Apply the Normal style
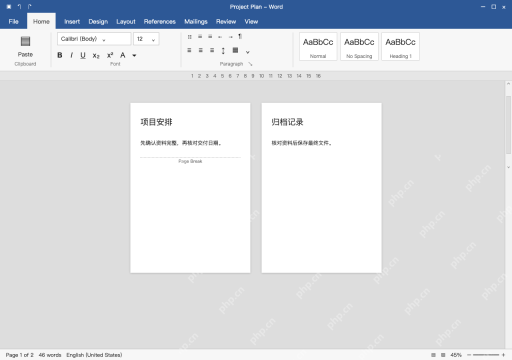 [x=318, y=47]
